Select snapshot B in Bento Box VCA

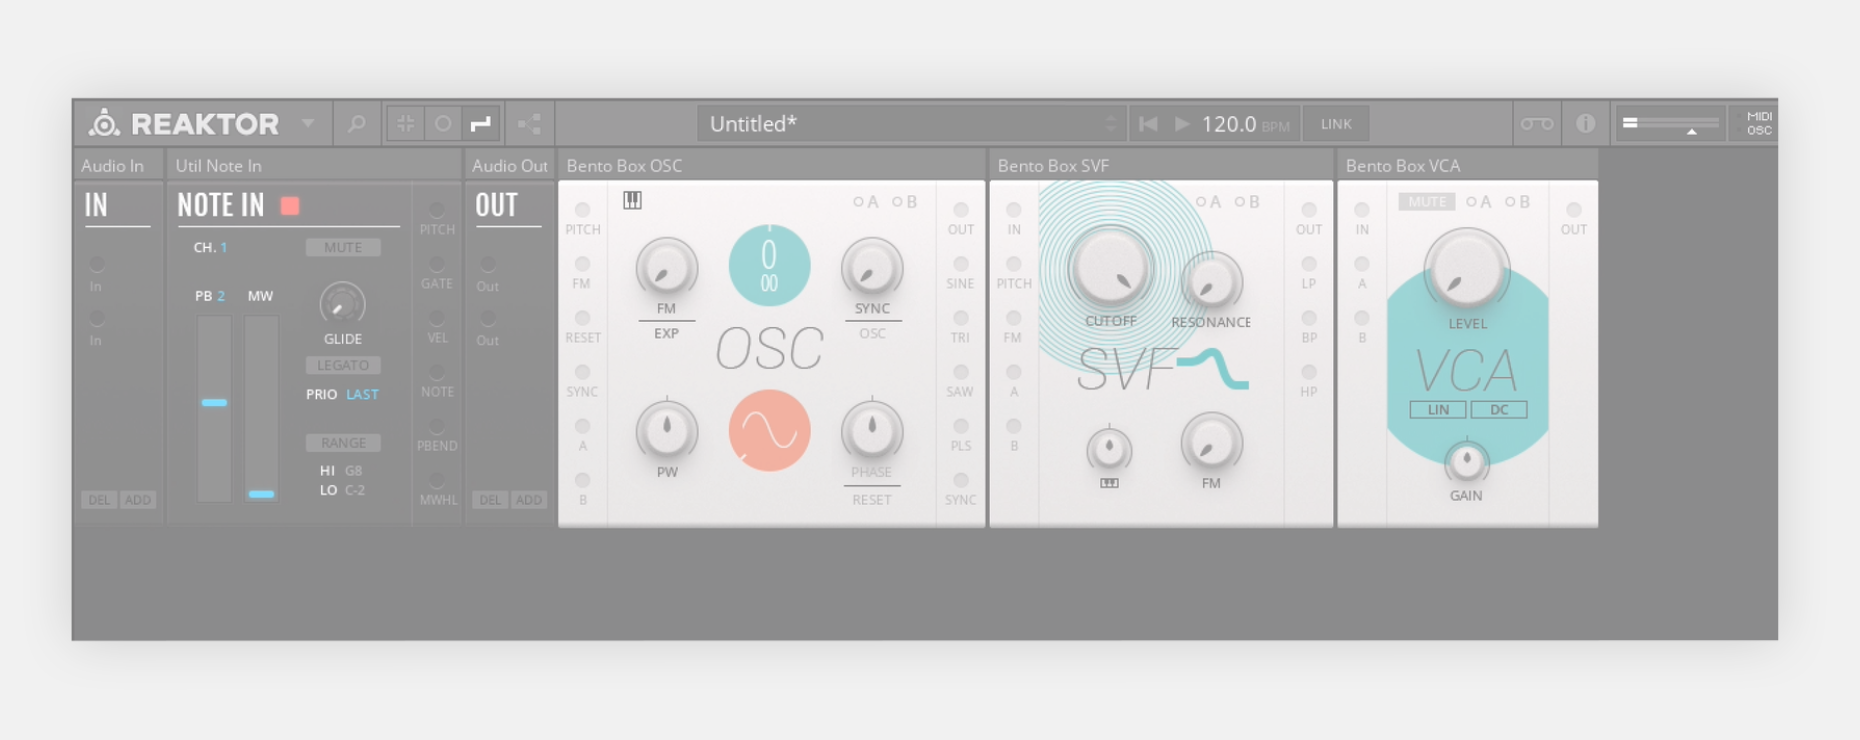(1518, 202)
